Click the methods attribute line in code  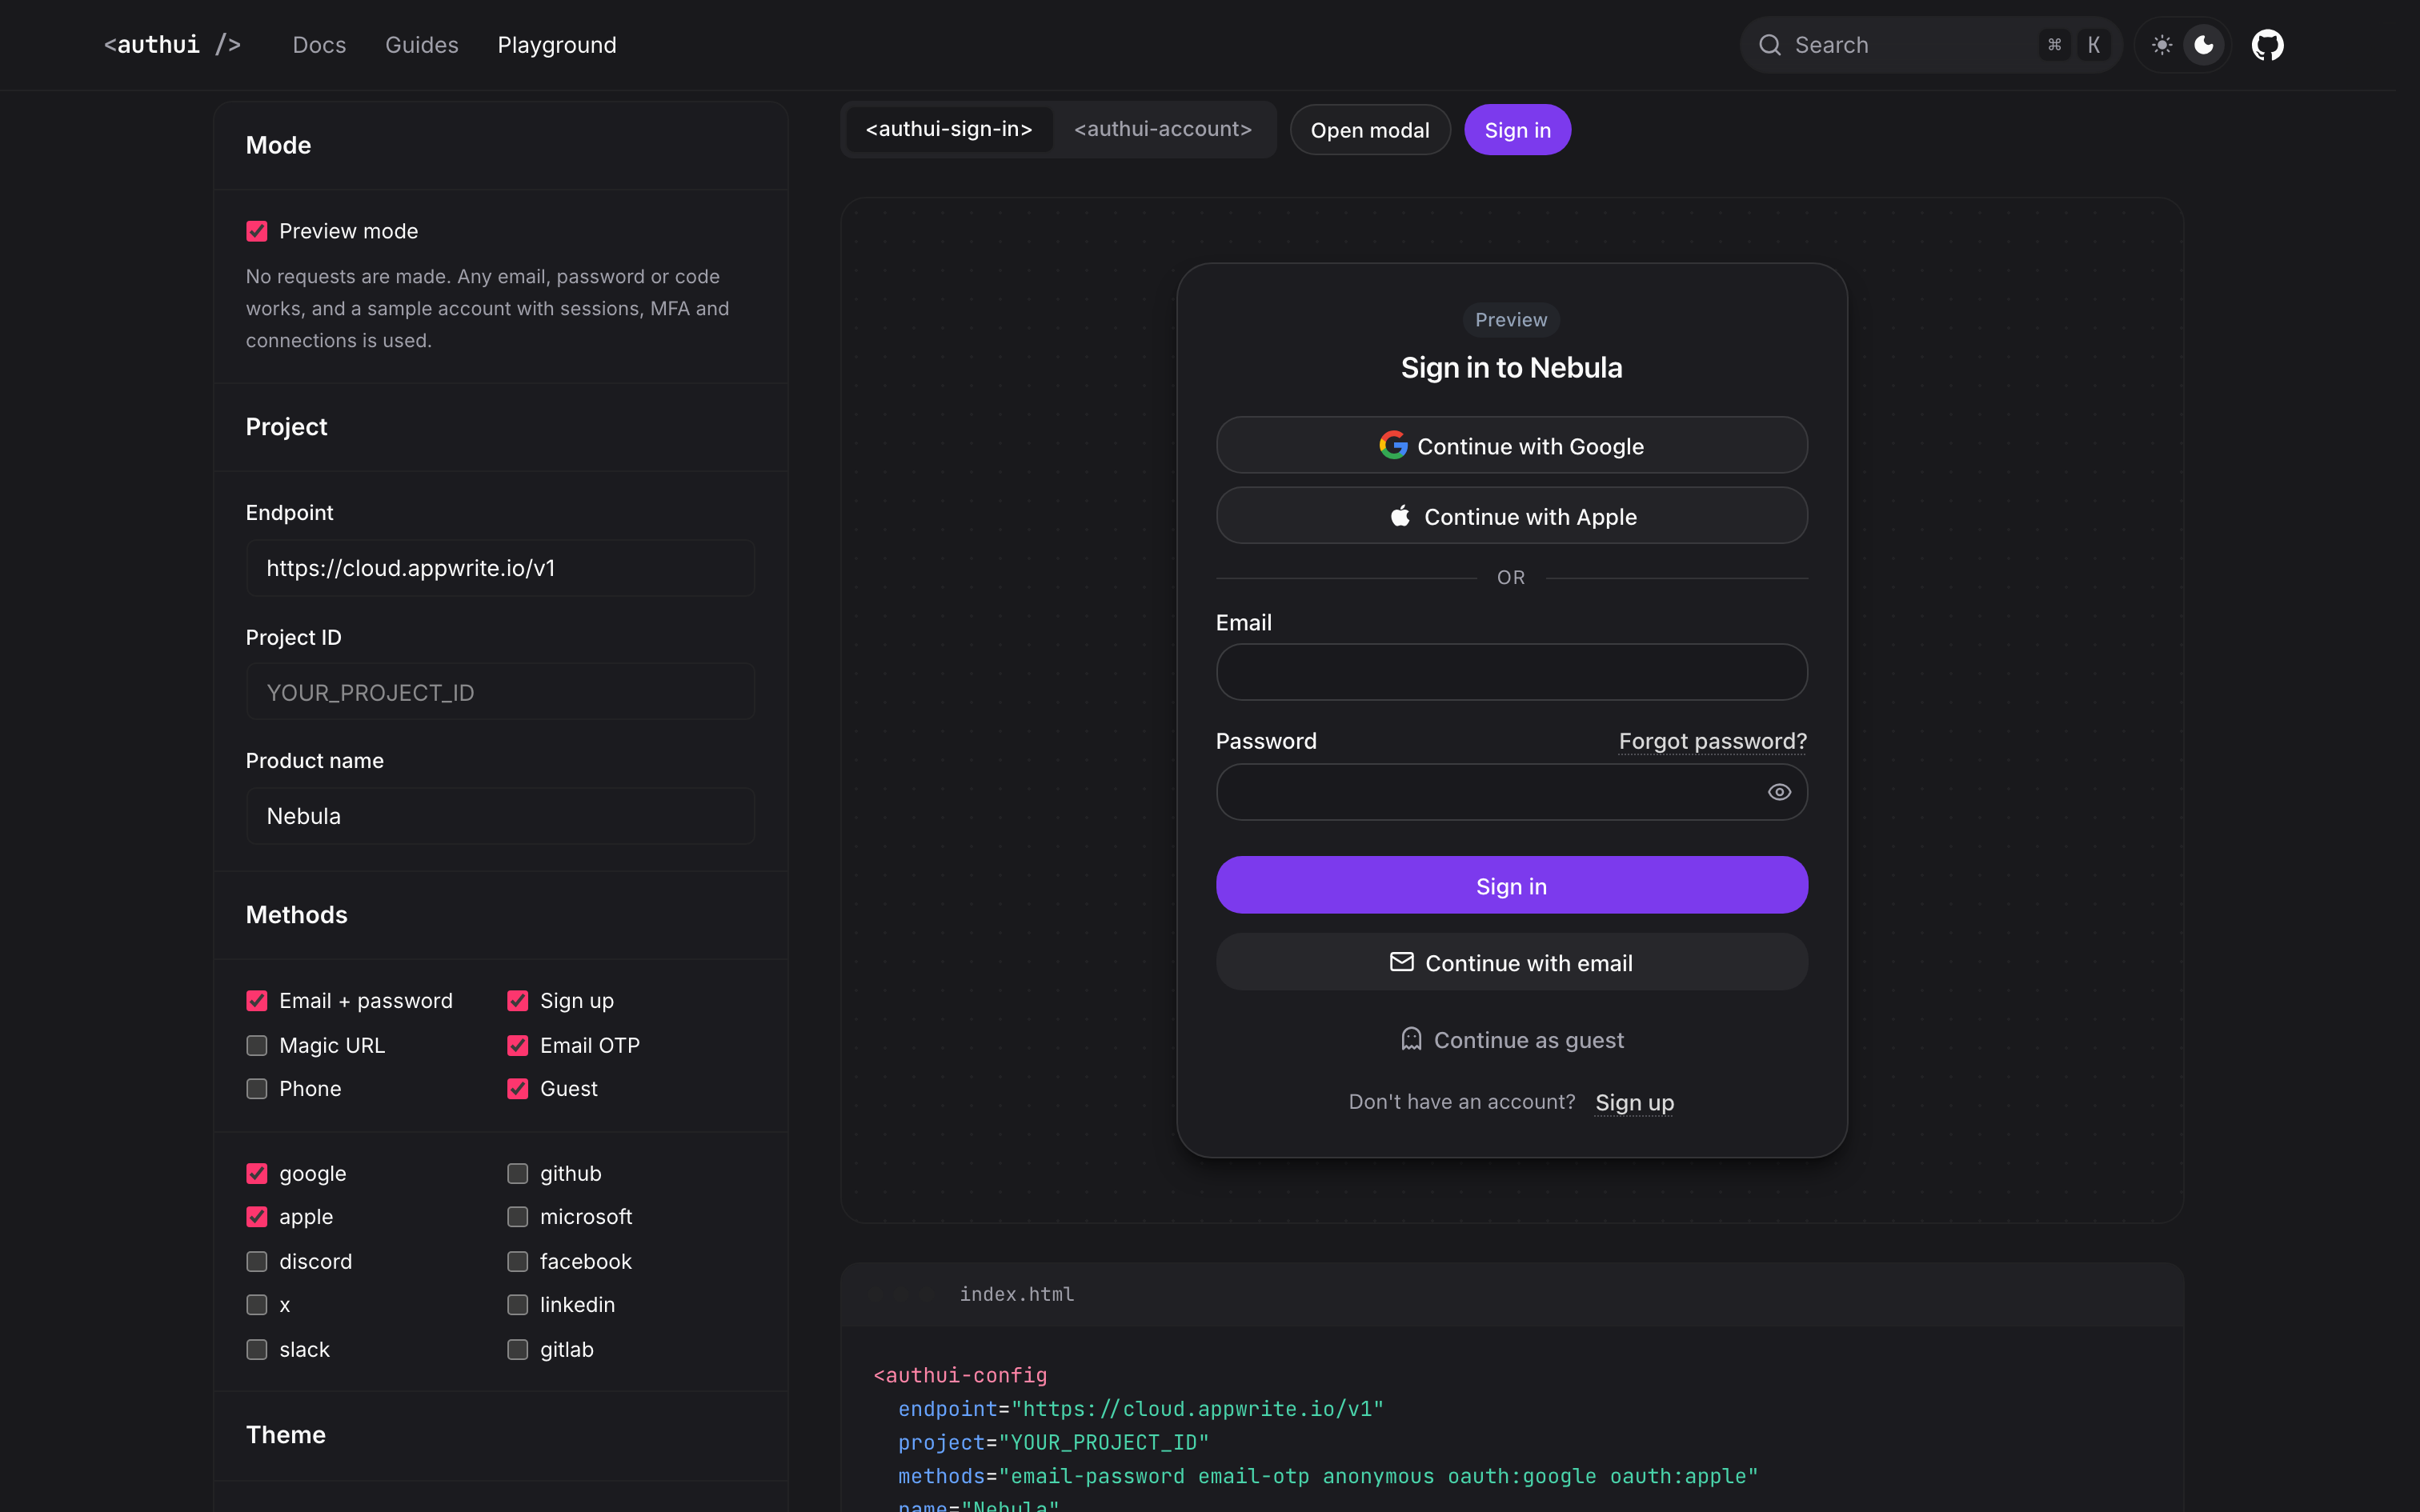1327,1476
